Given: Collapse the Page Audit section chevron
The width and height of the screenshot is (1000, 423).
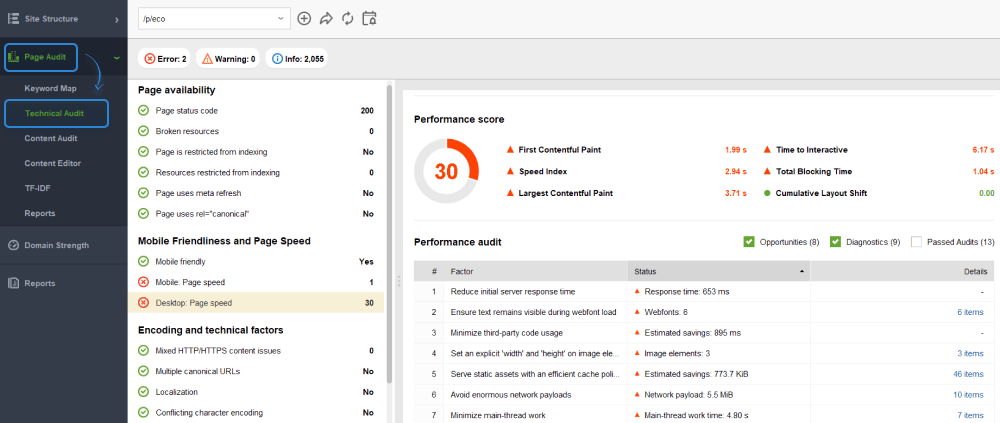Looking at the screenshot, I should 116,58.
